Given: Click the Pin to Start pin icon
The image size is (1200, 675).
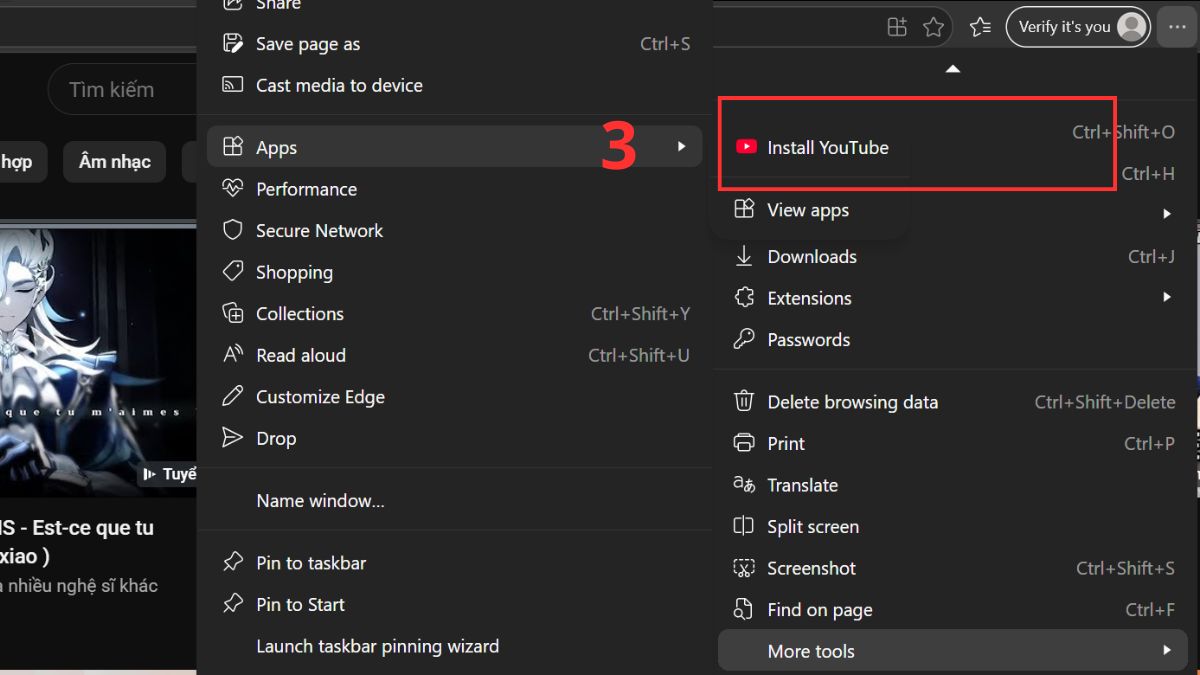Looking at the screenshot, I should pyautogui.click(x=232, y=604).
